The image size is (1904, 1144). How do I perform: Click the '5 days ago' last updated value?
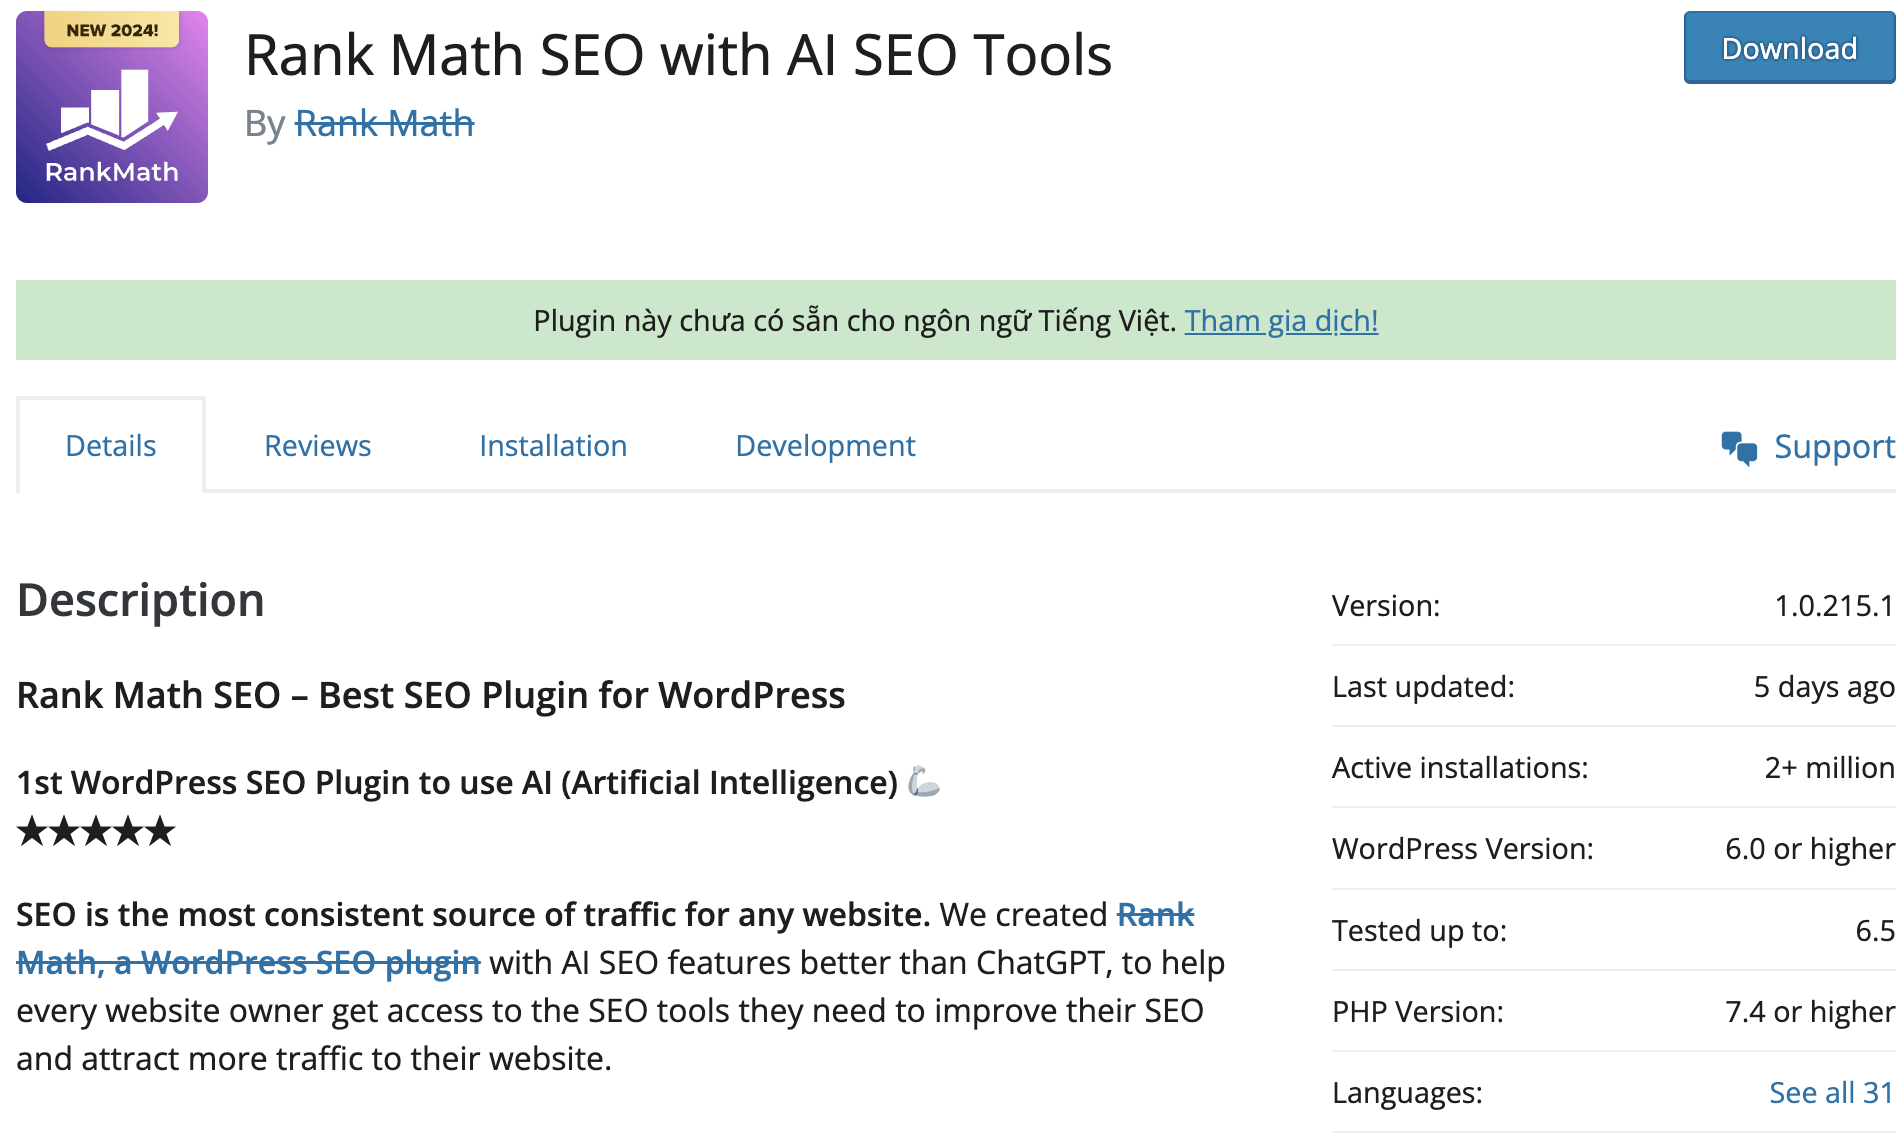pos(1824,687)
